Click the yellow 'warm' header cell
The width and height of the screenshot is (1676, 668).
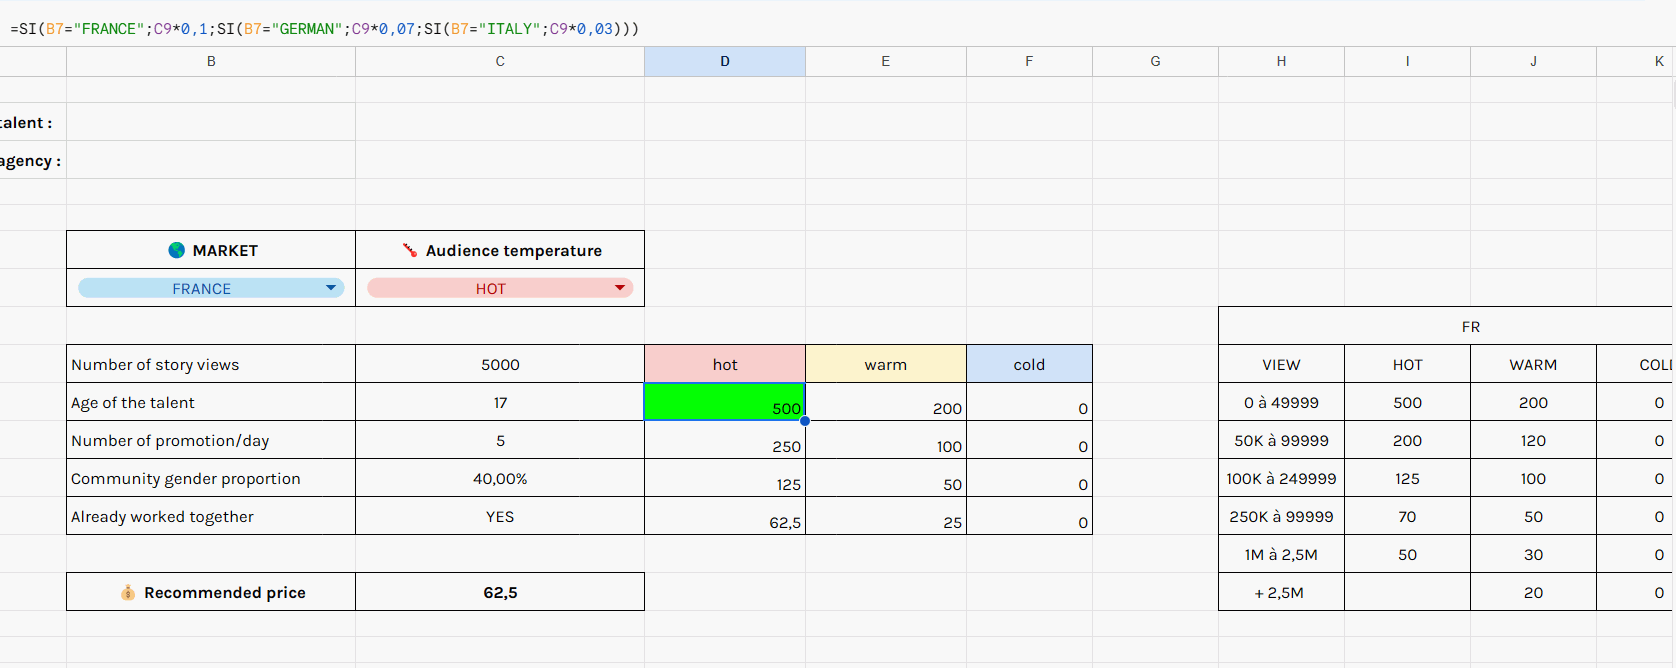pos(885,364)
